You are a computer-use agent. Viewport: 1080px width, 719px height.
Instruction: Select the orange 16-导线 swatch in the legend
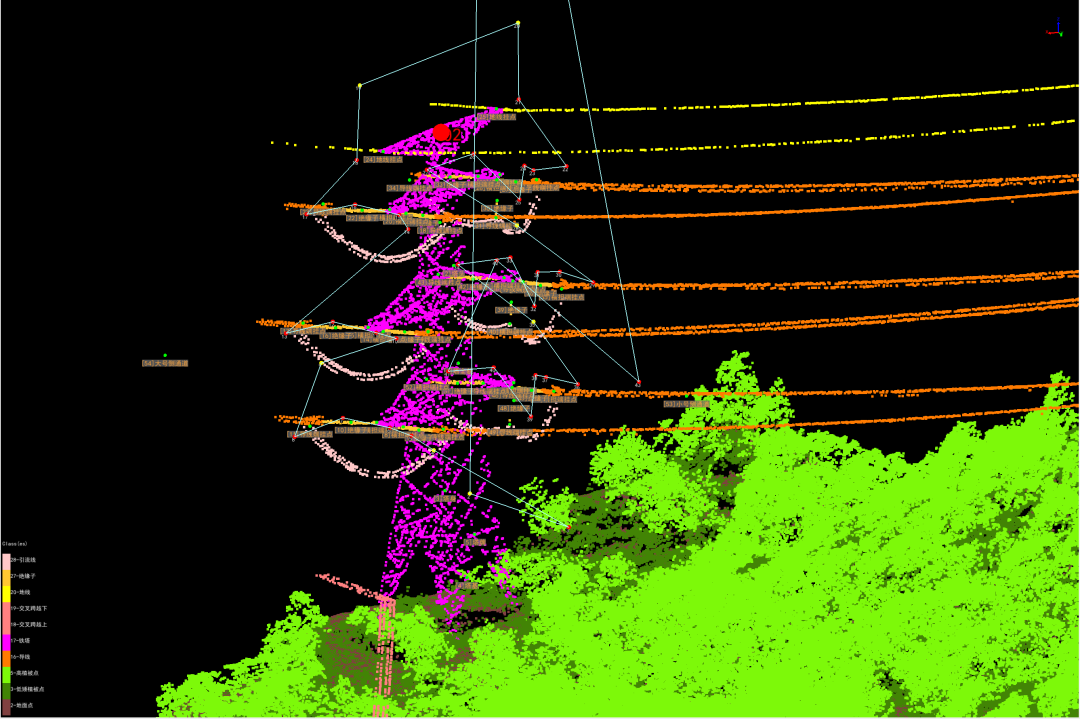6,656
